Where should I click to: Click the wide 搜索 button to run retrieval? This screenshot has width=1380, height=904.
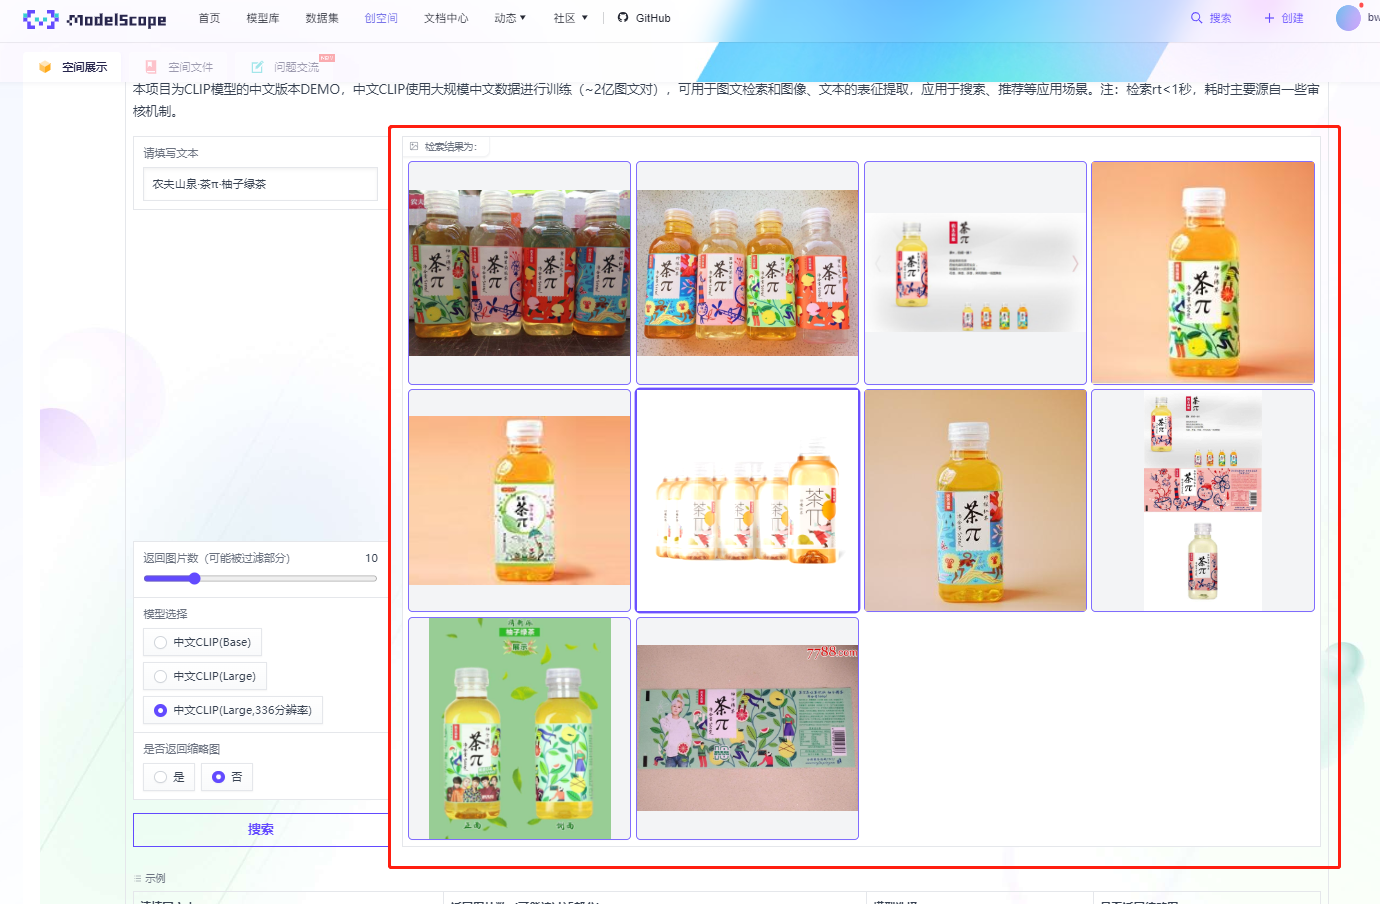pyautogui.click(x=261, y=829)
